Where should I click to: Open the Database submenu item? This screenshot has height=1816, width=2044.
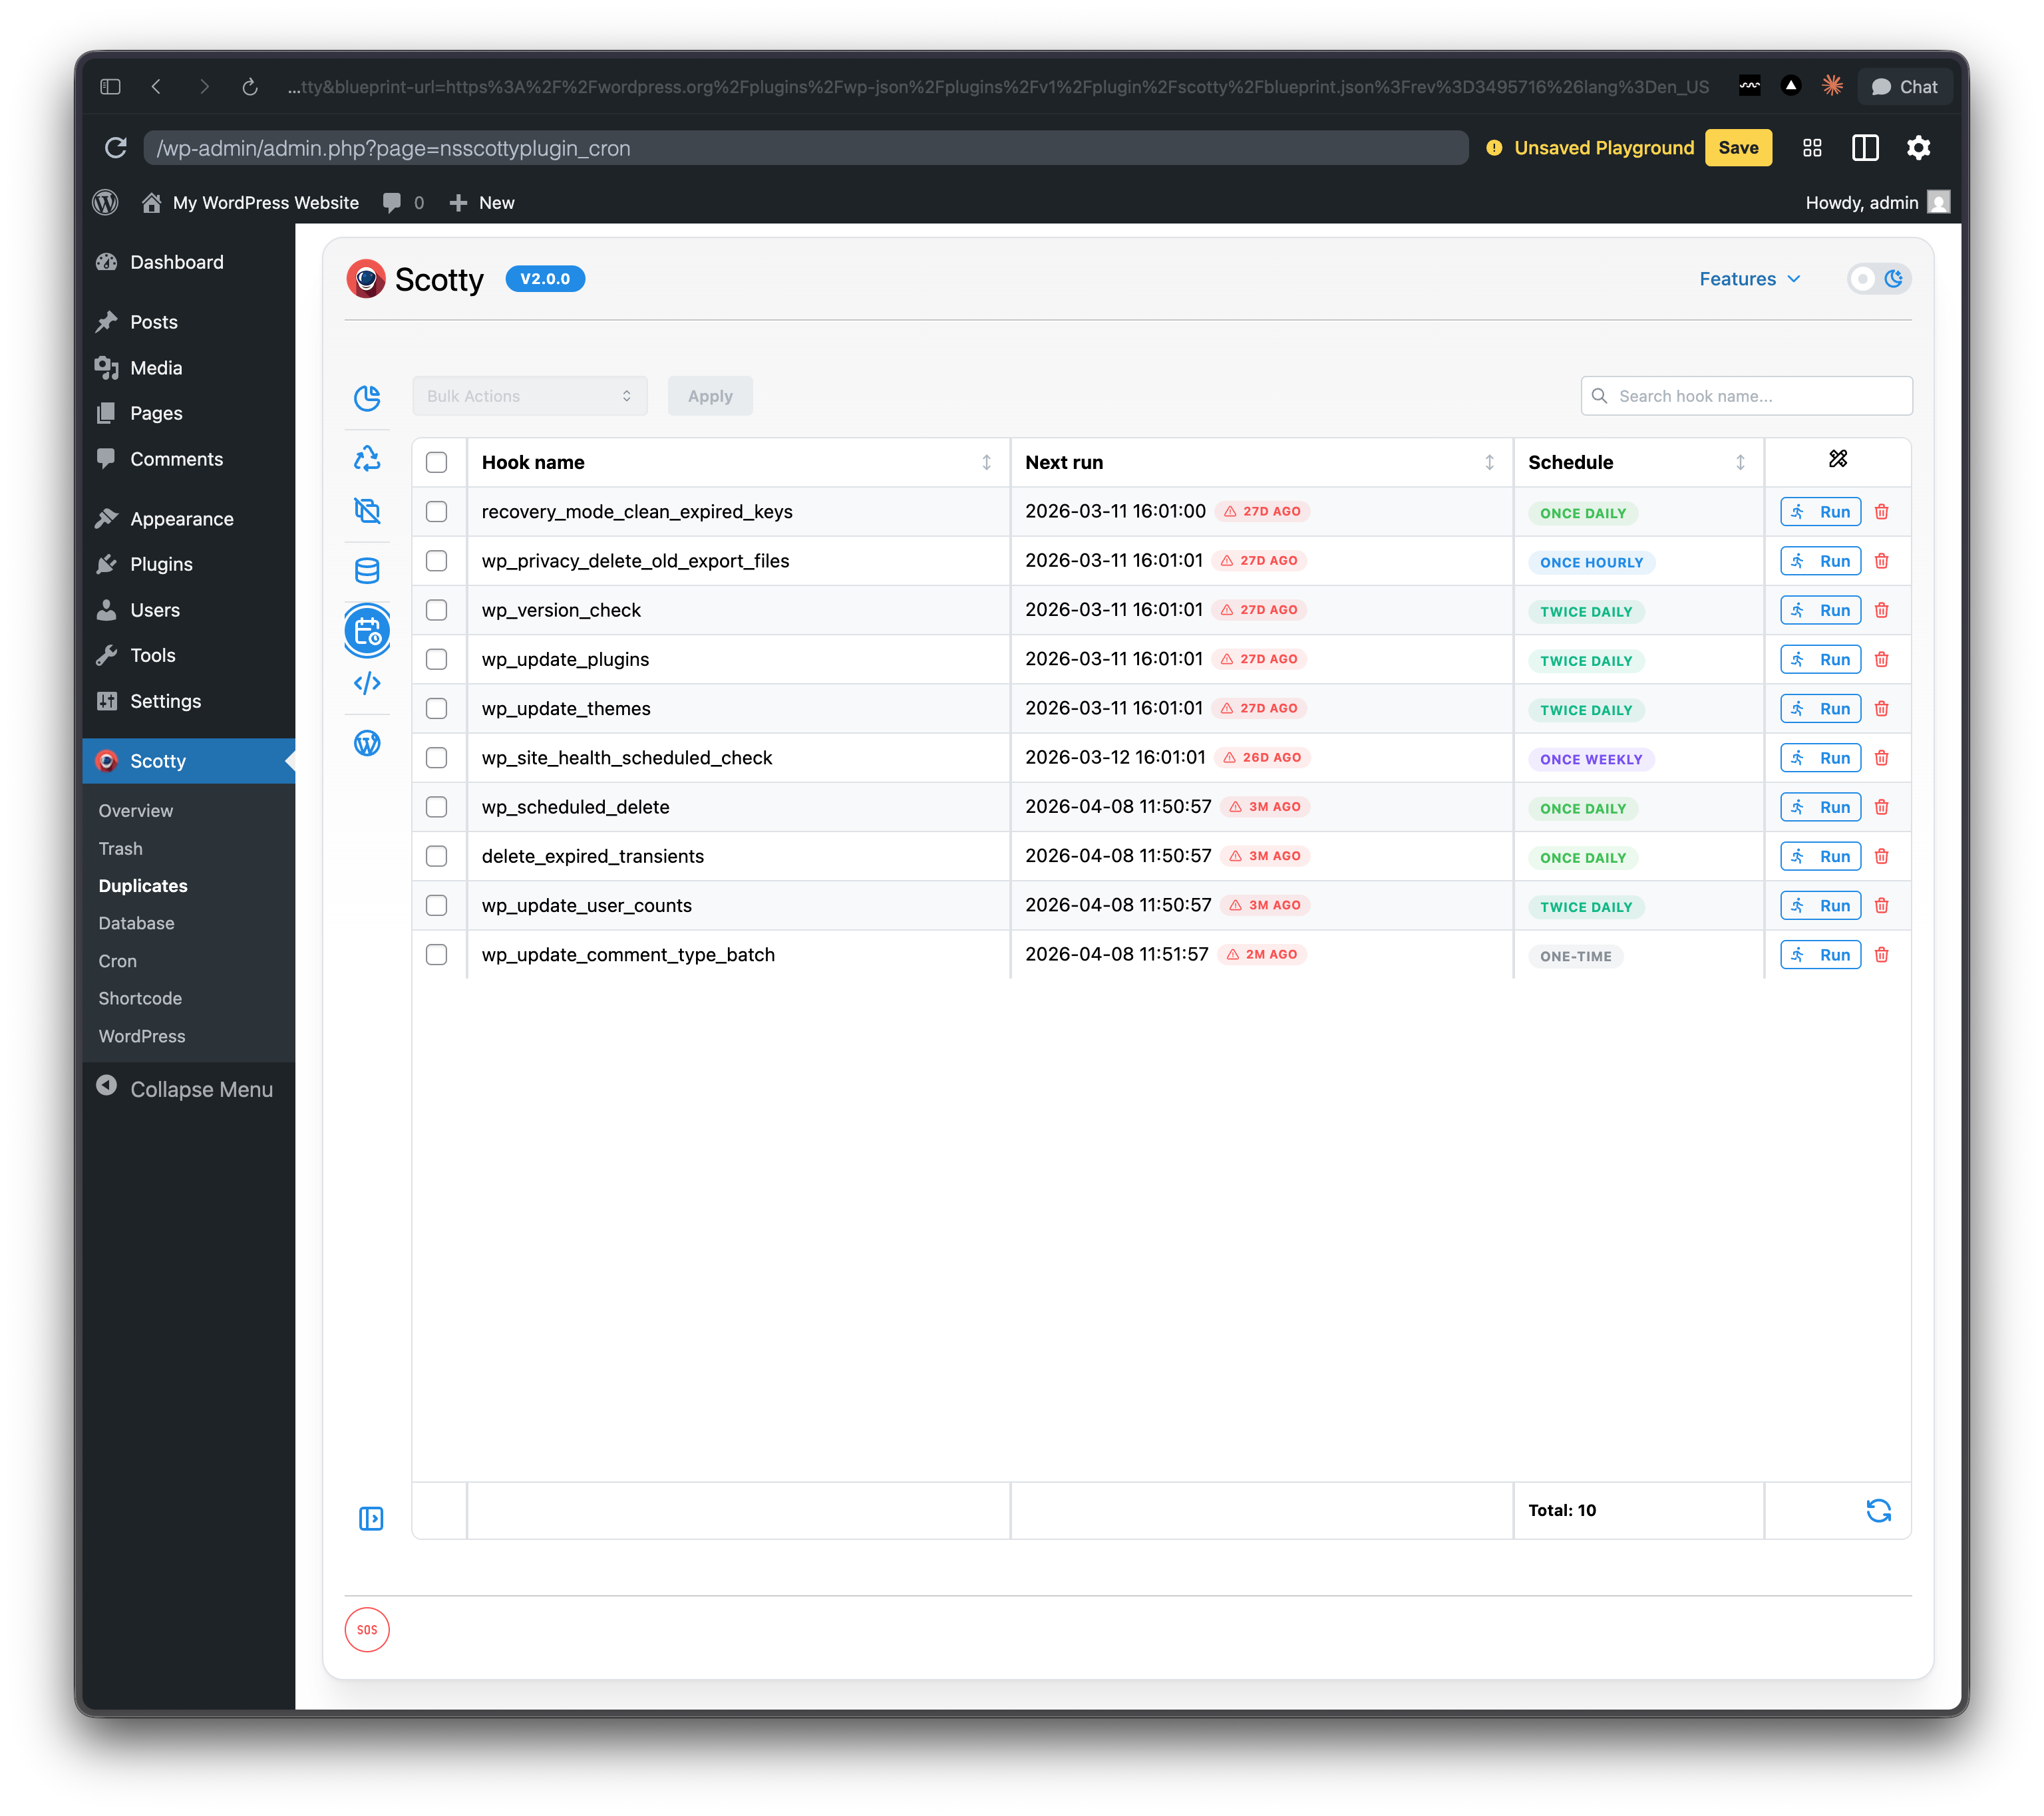[136, 923]
